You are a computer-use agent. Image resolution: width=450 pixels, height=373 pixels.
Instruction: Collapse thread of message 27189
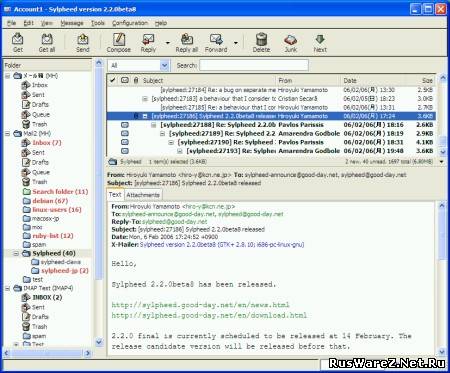(x=162, y=133)
